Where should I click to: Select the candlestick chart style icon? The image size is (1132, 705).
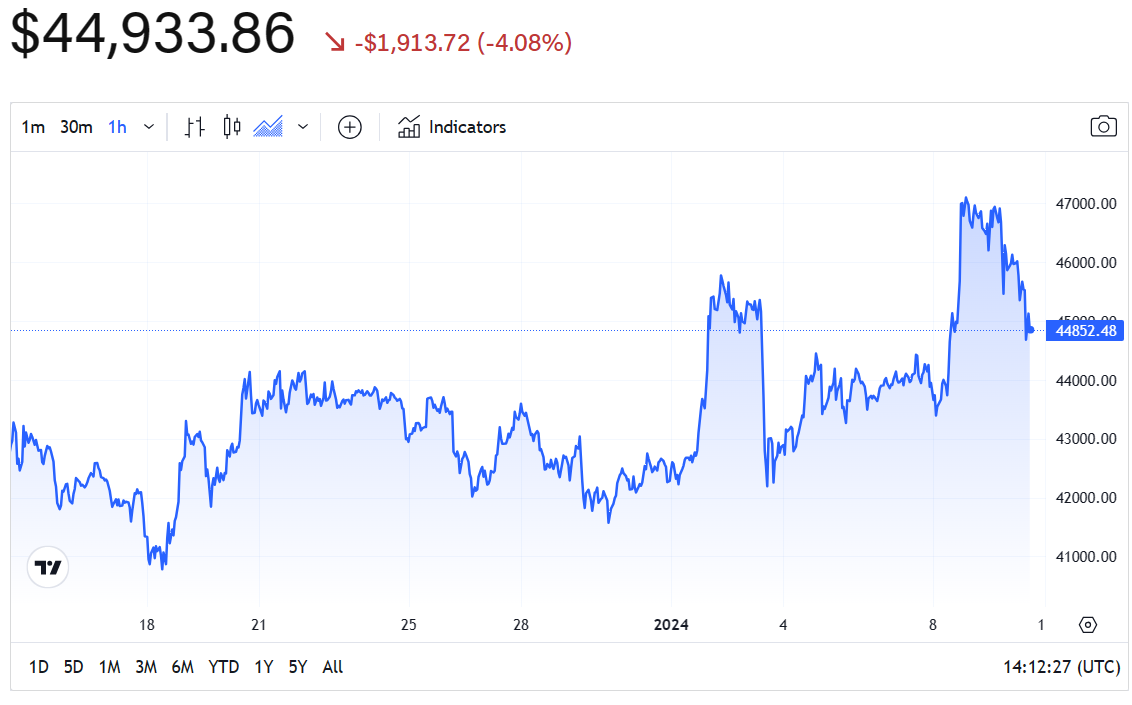pos(232,127)
